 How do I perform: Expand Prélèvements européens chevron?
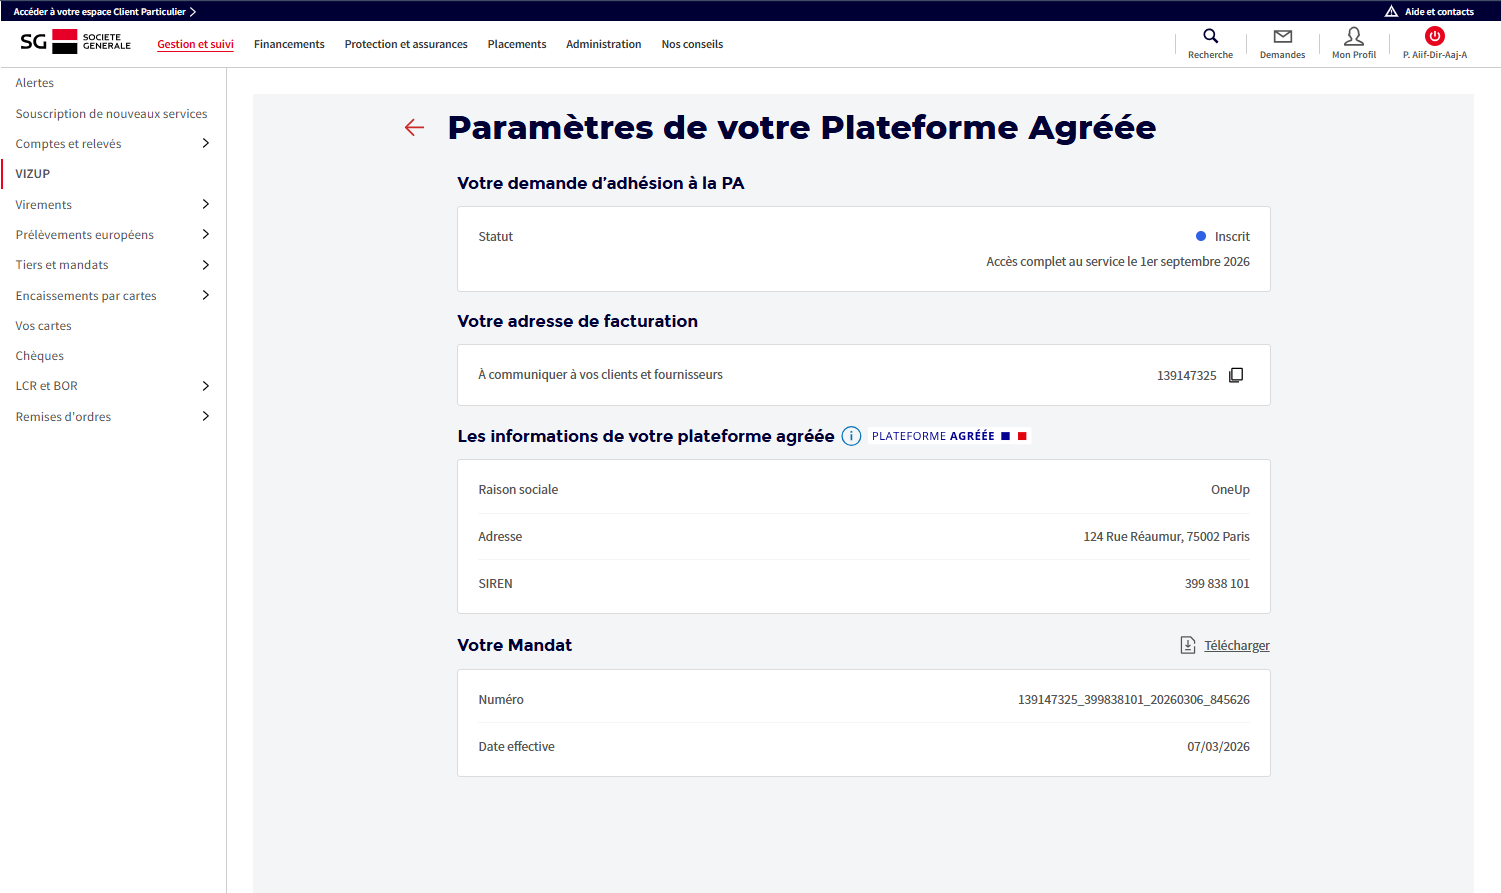click(206, 234)
